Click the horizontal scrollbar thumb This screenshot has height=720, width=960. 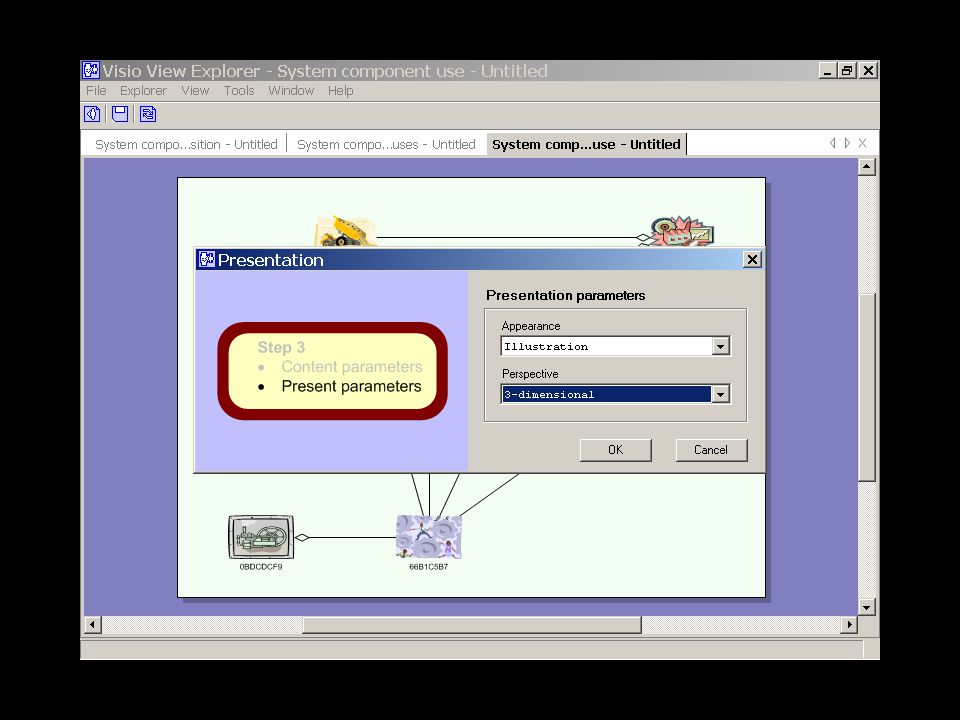tap(471, 624)
